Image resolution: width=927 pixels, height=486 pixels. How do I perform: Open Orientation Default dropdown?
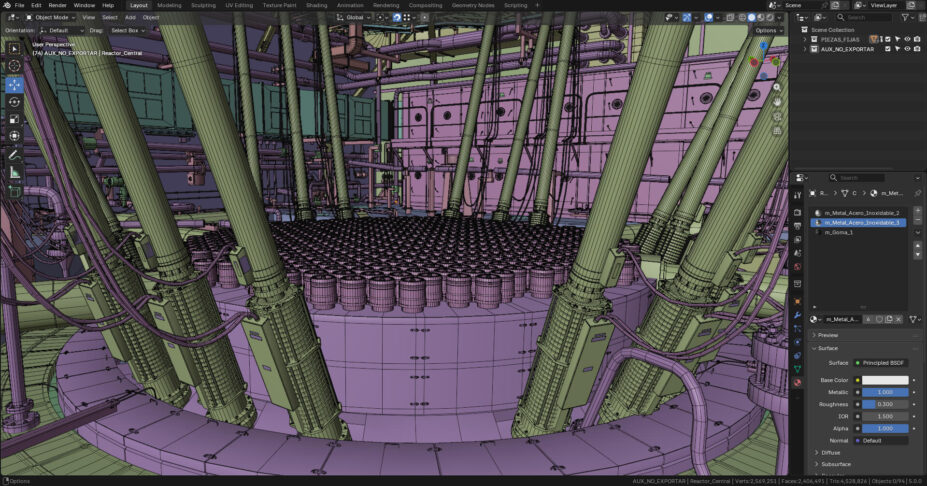pyautogui.click(x=62, y=30)
